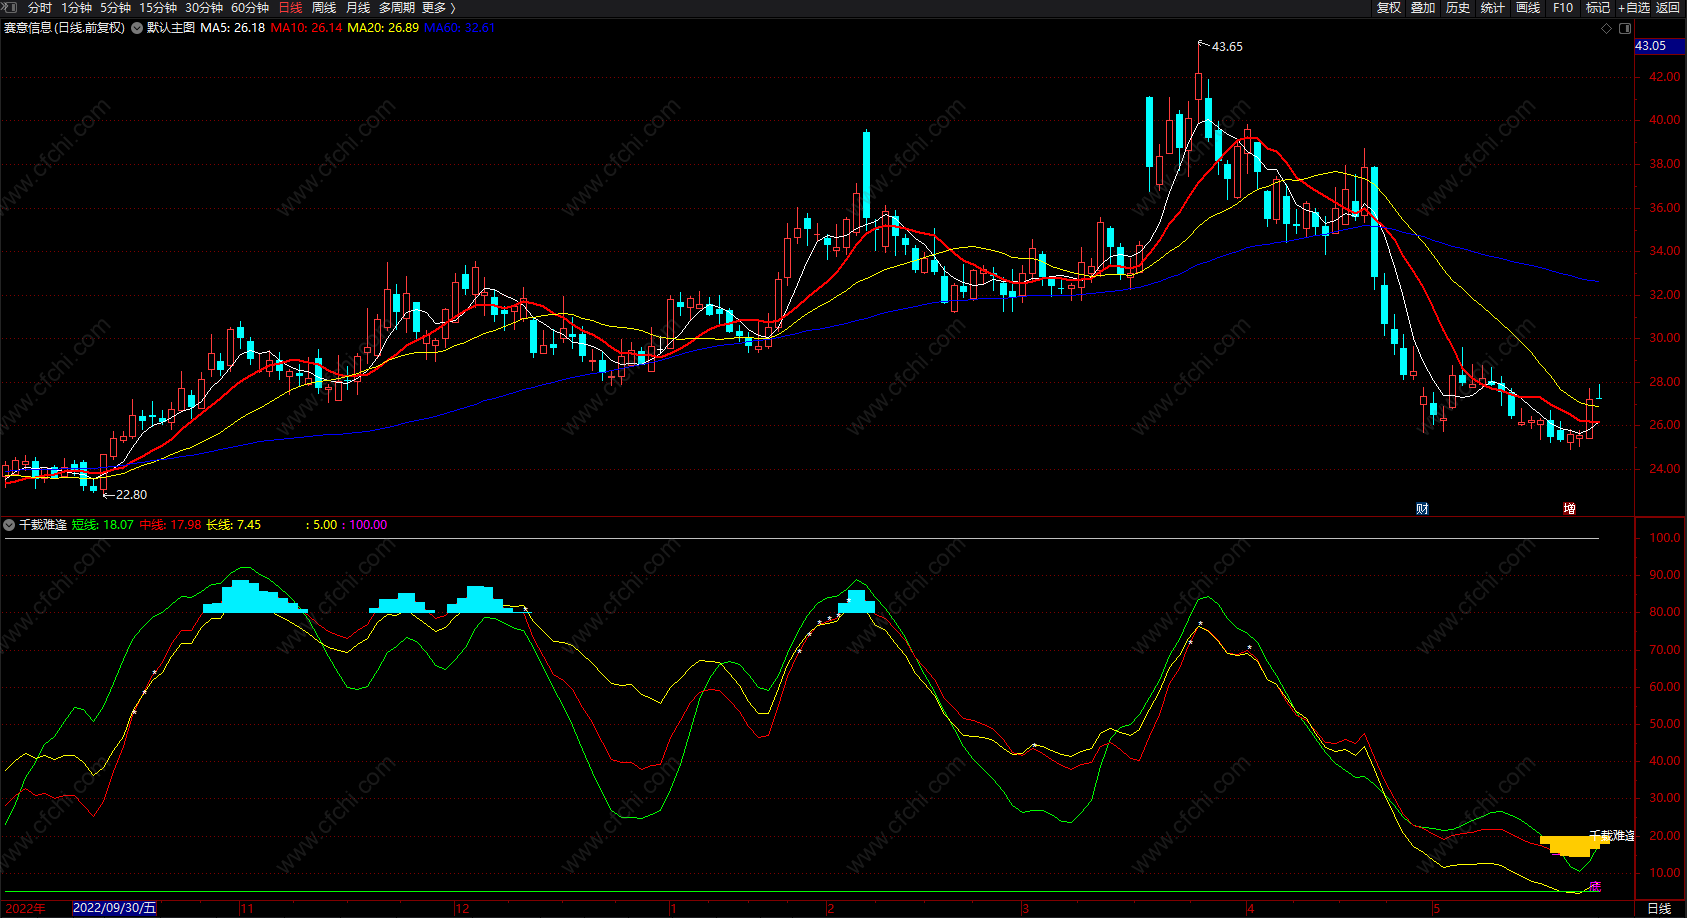Image resolution: width=1687 pixels, height=918 pixels.
Task: Click the MA20: 26.89 value
Action: [383, 28]
